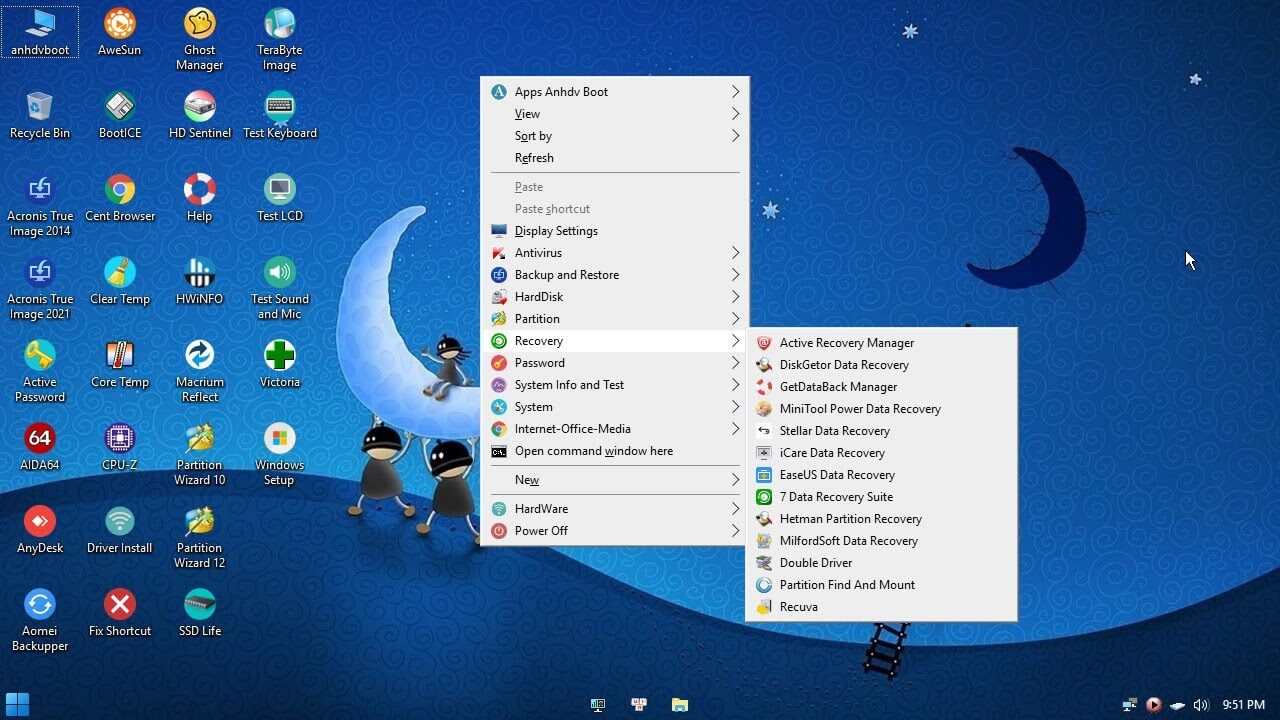Select the Partition Wizard 12 icon

click(199, 538)
